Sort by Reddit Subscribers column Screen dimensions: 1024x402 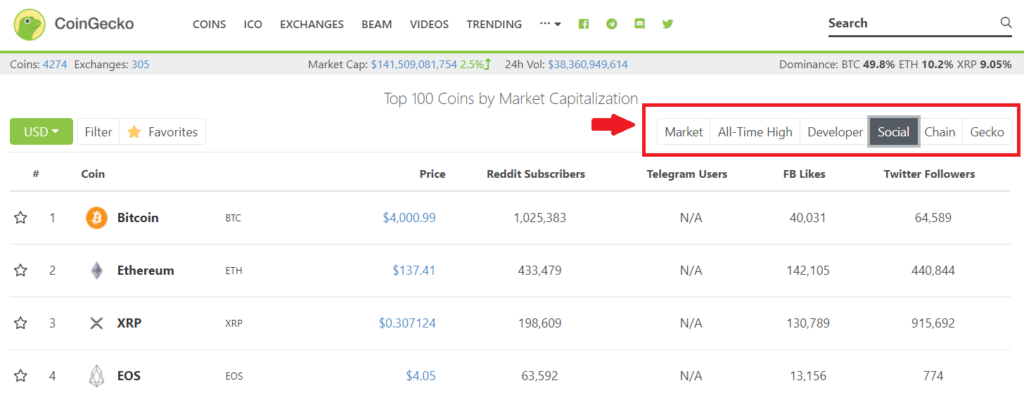point(536,174)
